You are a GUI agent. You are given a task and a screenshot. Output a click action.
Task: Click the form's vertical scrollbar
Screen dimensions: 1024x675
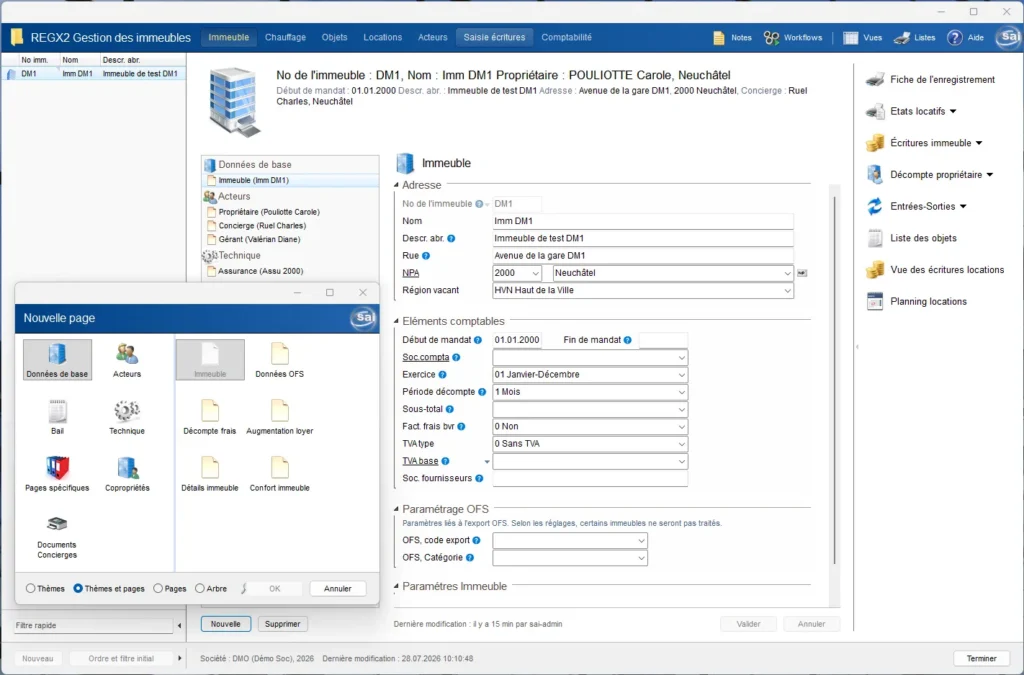tap(835, 379)
